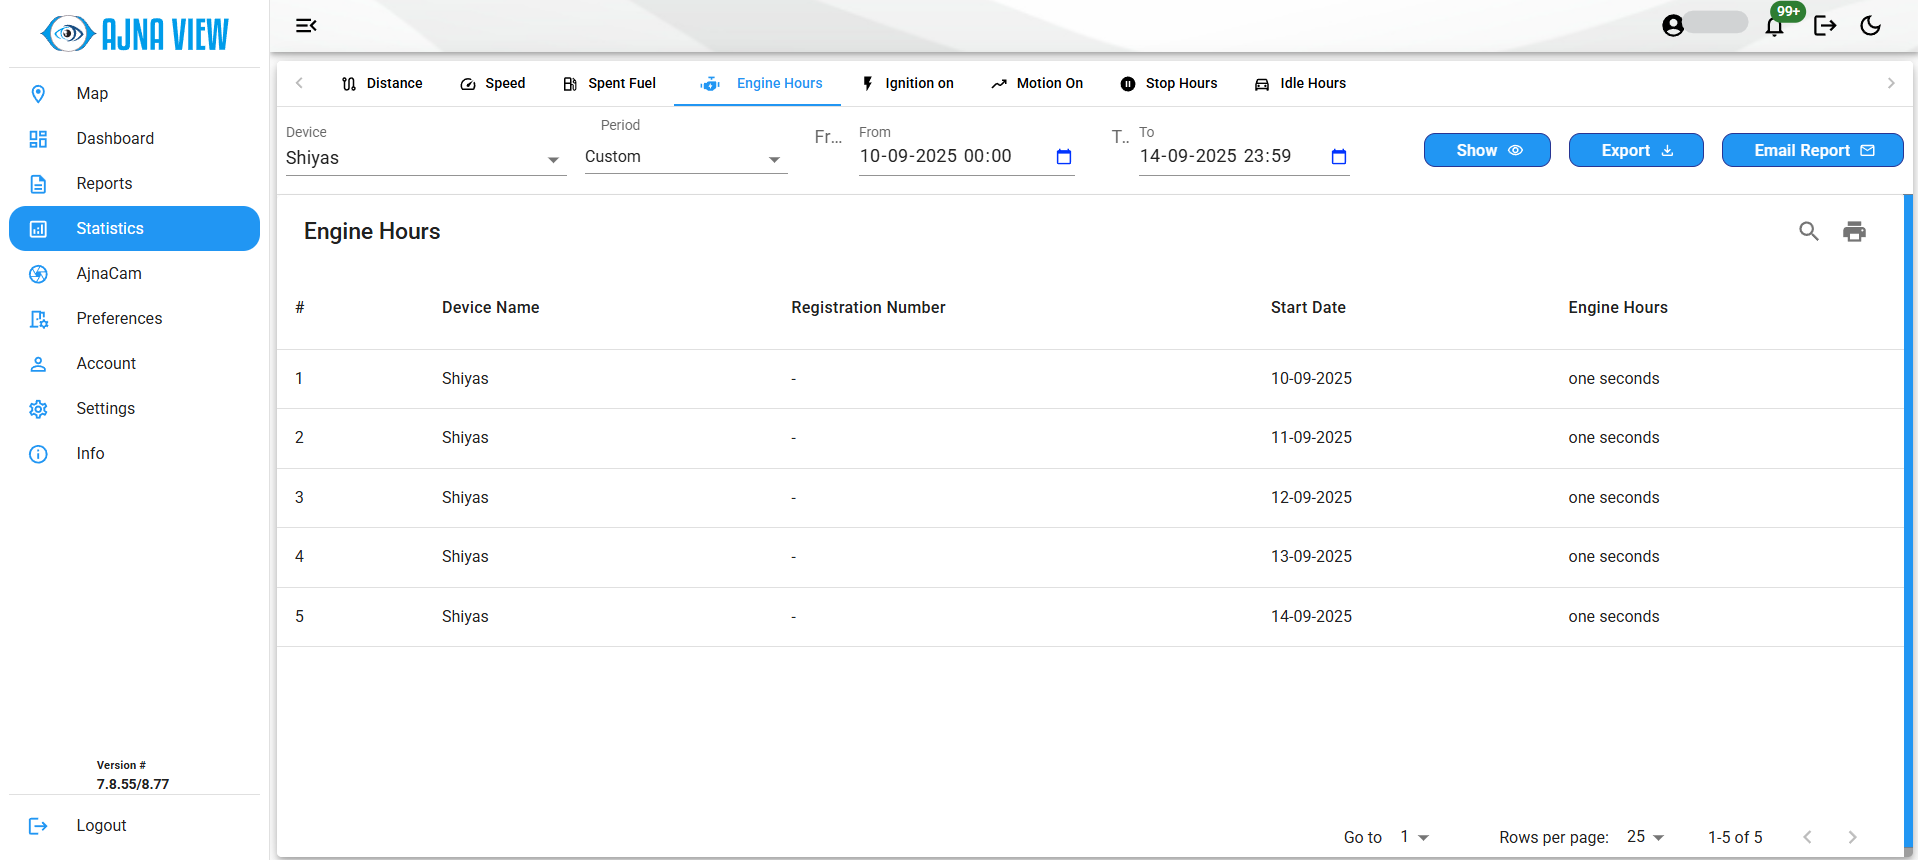Click the Show button
The height and width of the screenshot is (860, 1918).
1487,150
